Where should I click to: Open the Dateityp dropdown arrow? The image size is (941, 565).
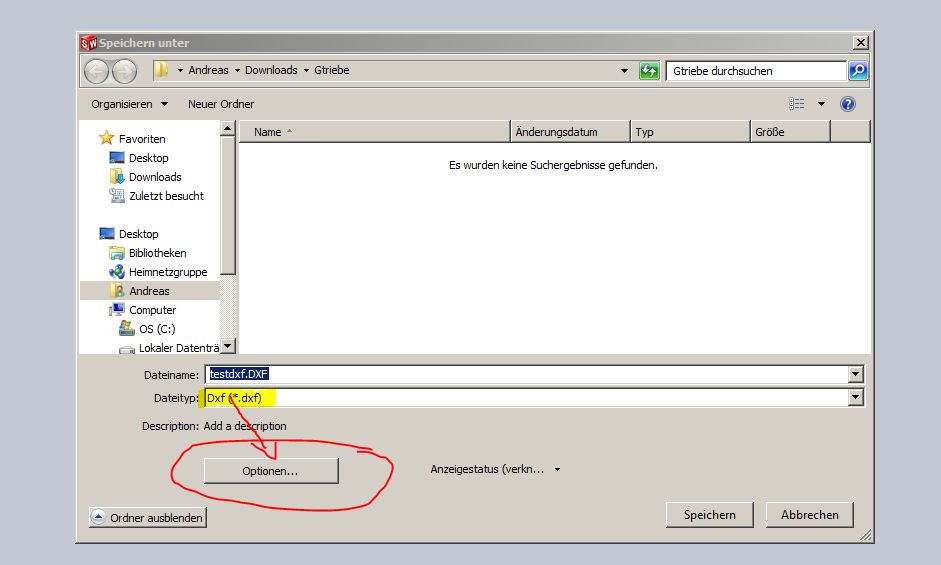pyautogui.click(x=856, y=397)
